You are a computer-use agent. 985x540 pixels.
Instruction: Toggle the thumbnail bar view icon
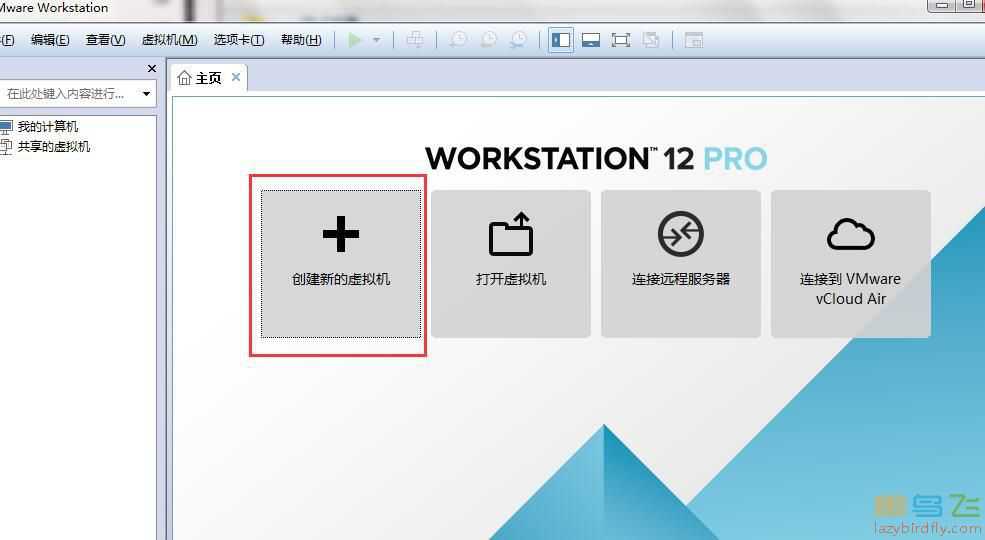590,40
